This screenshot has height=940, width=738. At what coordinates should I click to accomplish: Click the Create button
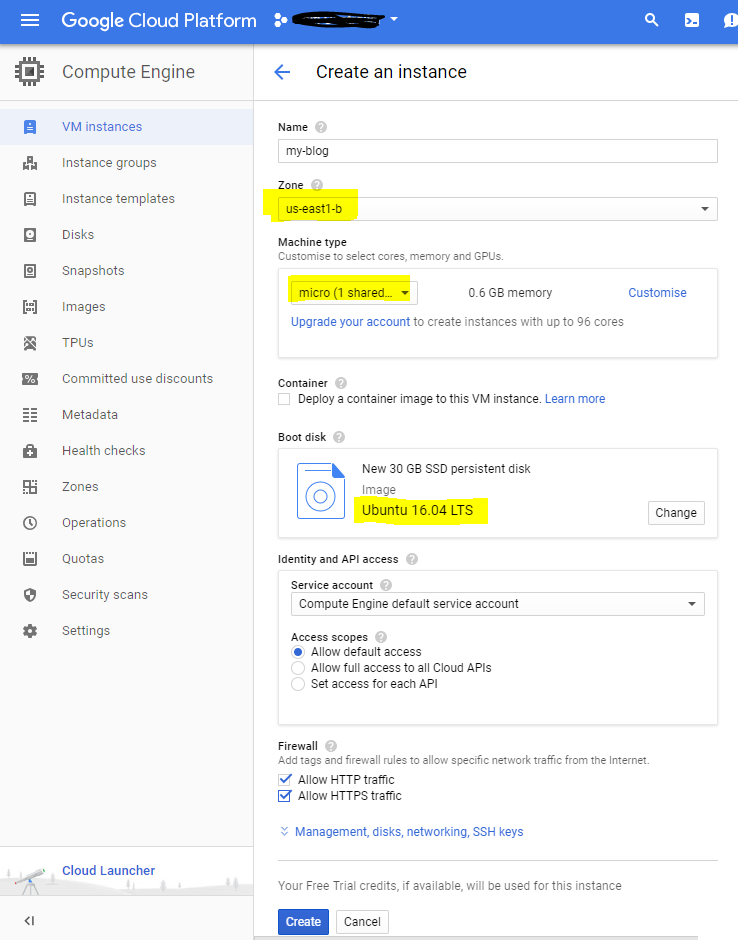303,922
